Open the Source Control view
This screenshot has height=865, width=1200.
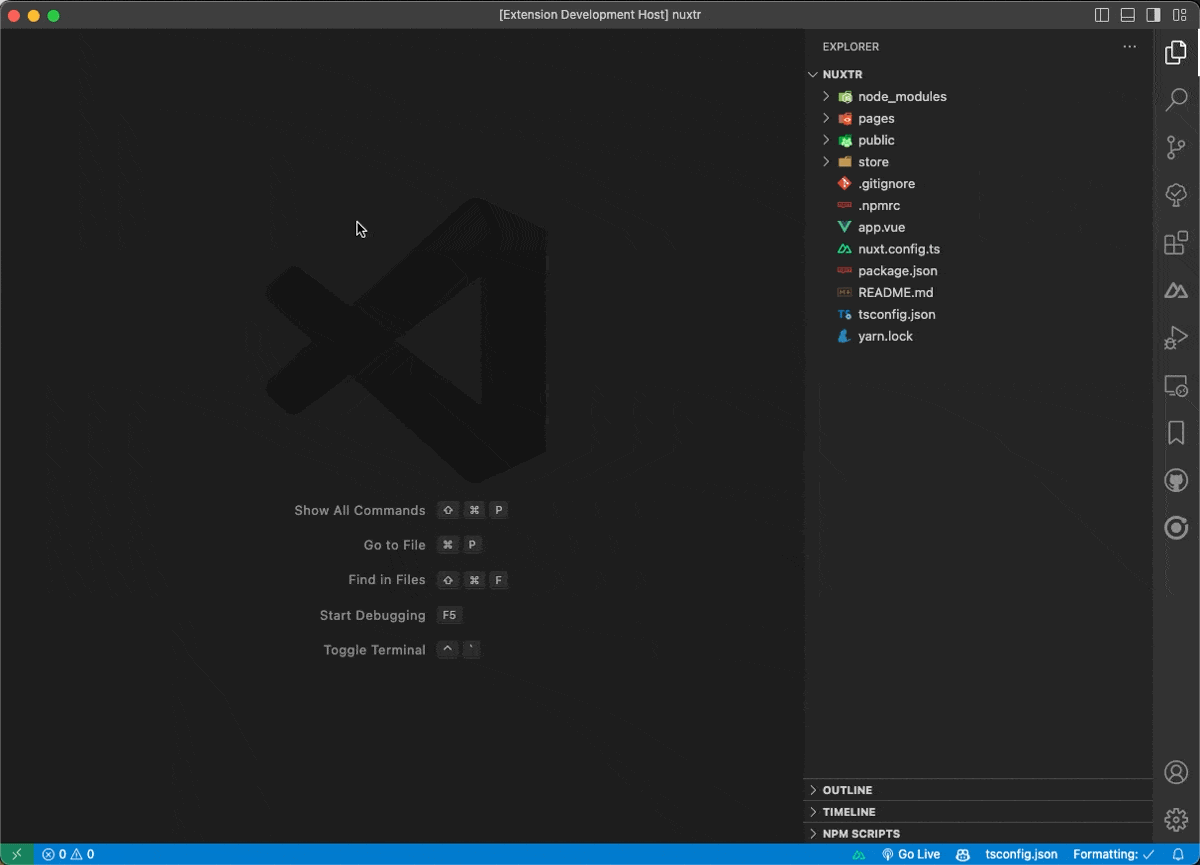(x=1176, y=147)
